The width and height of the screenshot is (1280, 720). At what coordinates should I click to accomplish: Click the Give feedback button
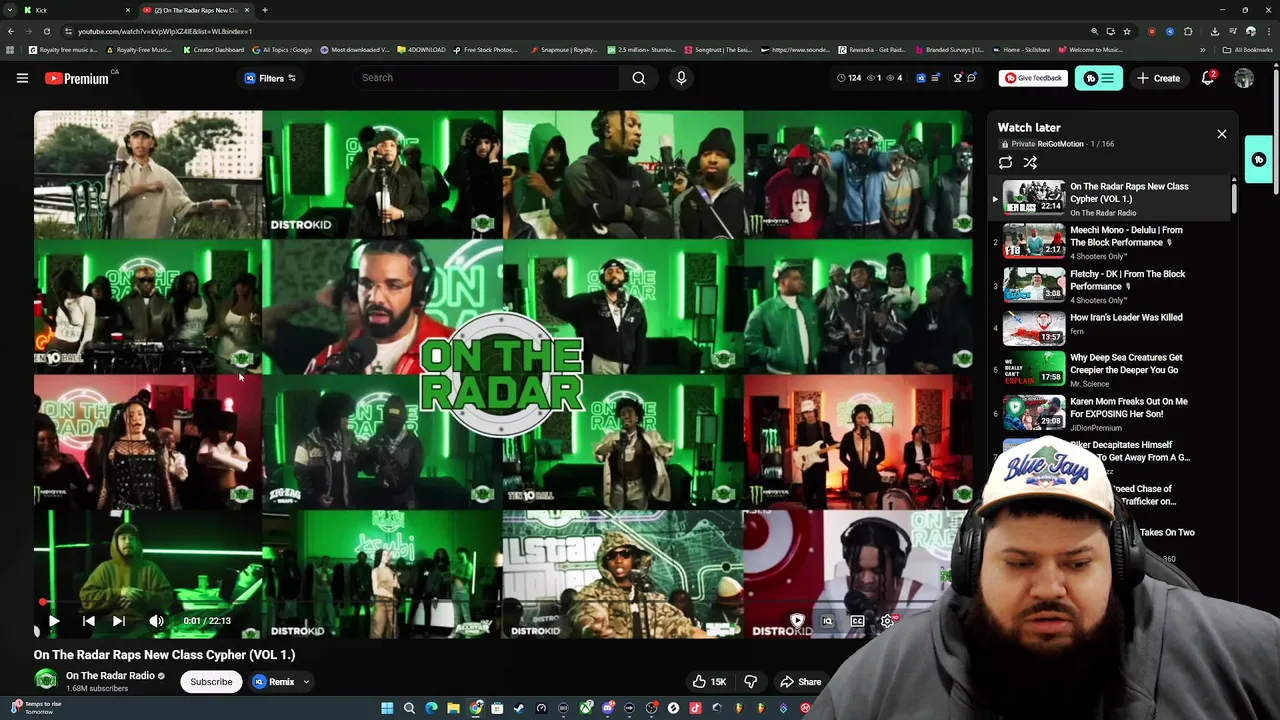(1033, 78)
